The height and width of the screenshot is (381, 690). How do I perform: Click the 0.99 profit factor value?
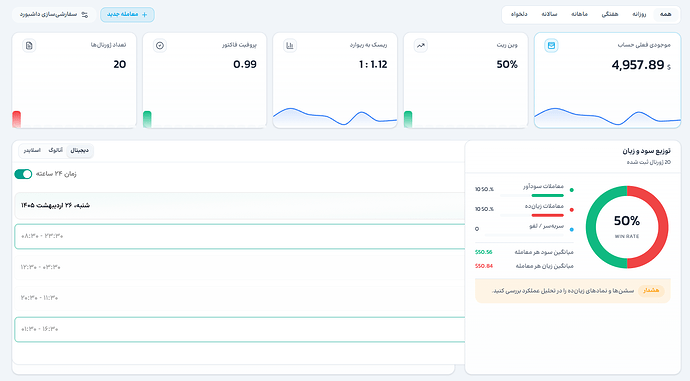click(245, 65)
